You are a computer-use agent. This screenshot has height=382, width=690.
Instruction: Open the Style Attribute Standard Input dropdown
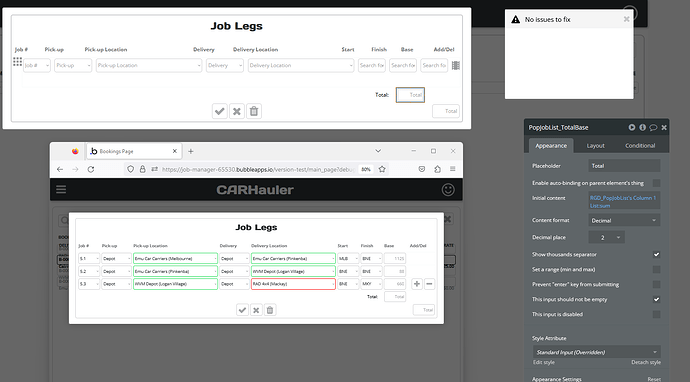597,352
